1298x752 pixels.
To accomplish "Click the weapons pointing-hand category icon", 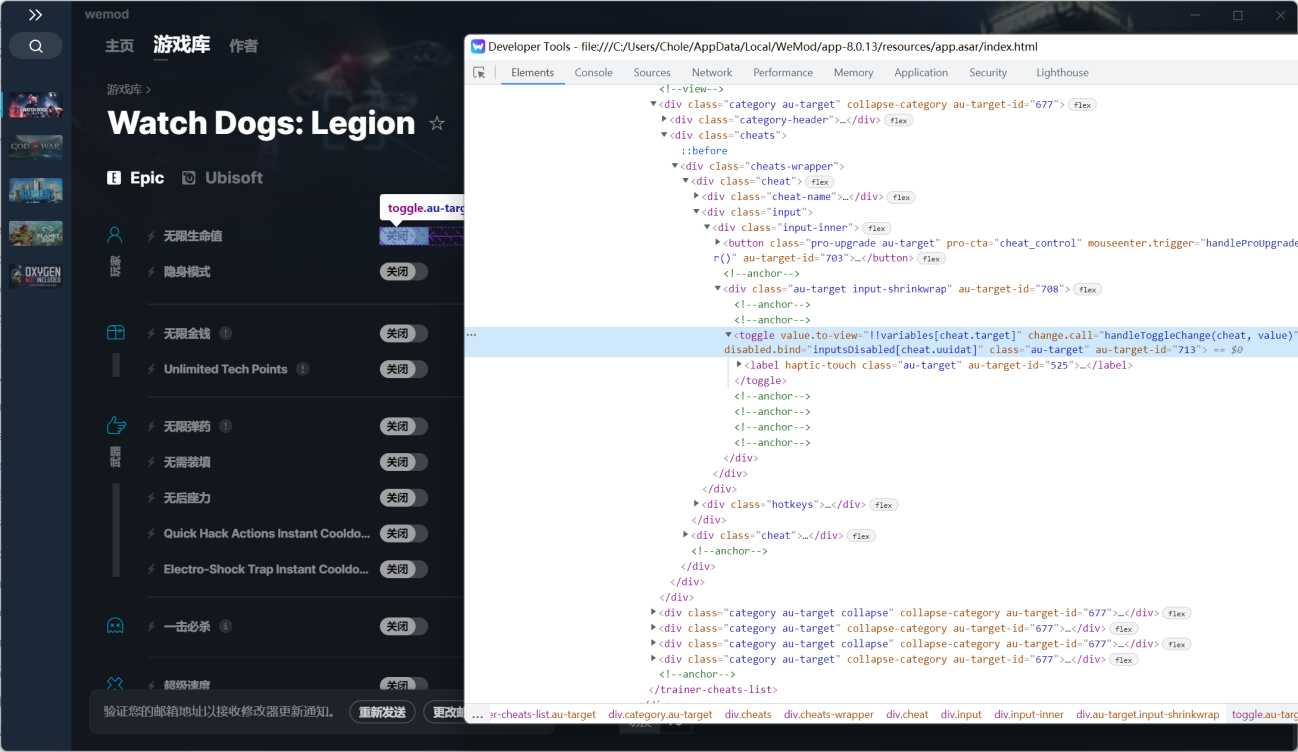I will click(116, 426).
